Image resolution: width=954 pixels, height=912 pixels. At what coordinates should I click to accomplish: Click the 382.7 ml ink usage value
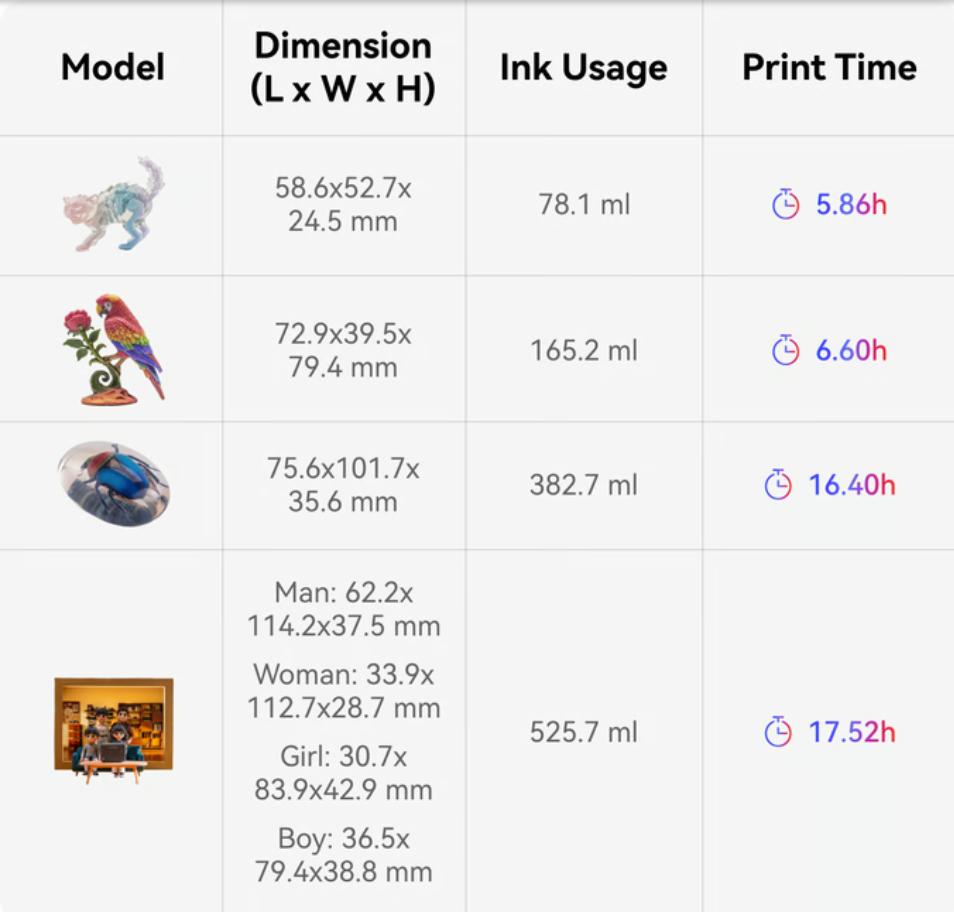point(584,485)
